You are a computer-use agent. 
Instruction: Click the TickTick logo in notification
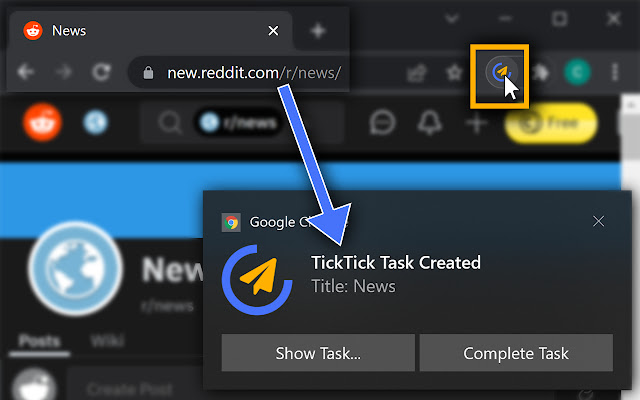pyautogui.click(x=257, y=280)
